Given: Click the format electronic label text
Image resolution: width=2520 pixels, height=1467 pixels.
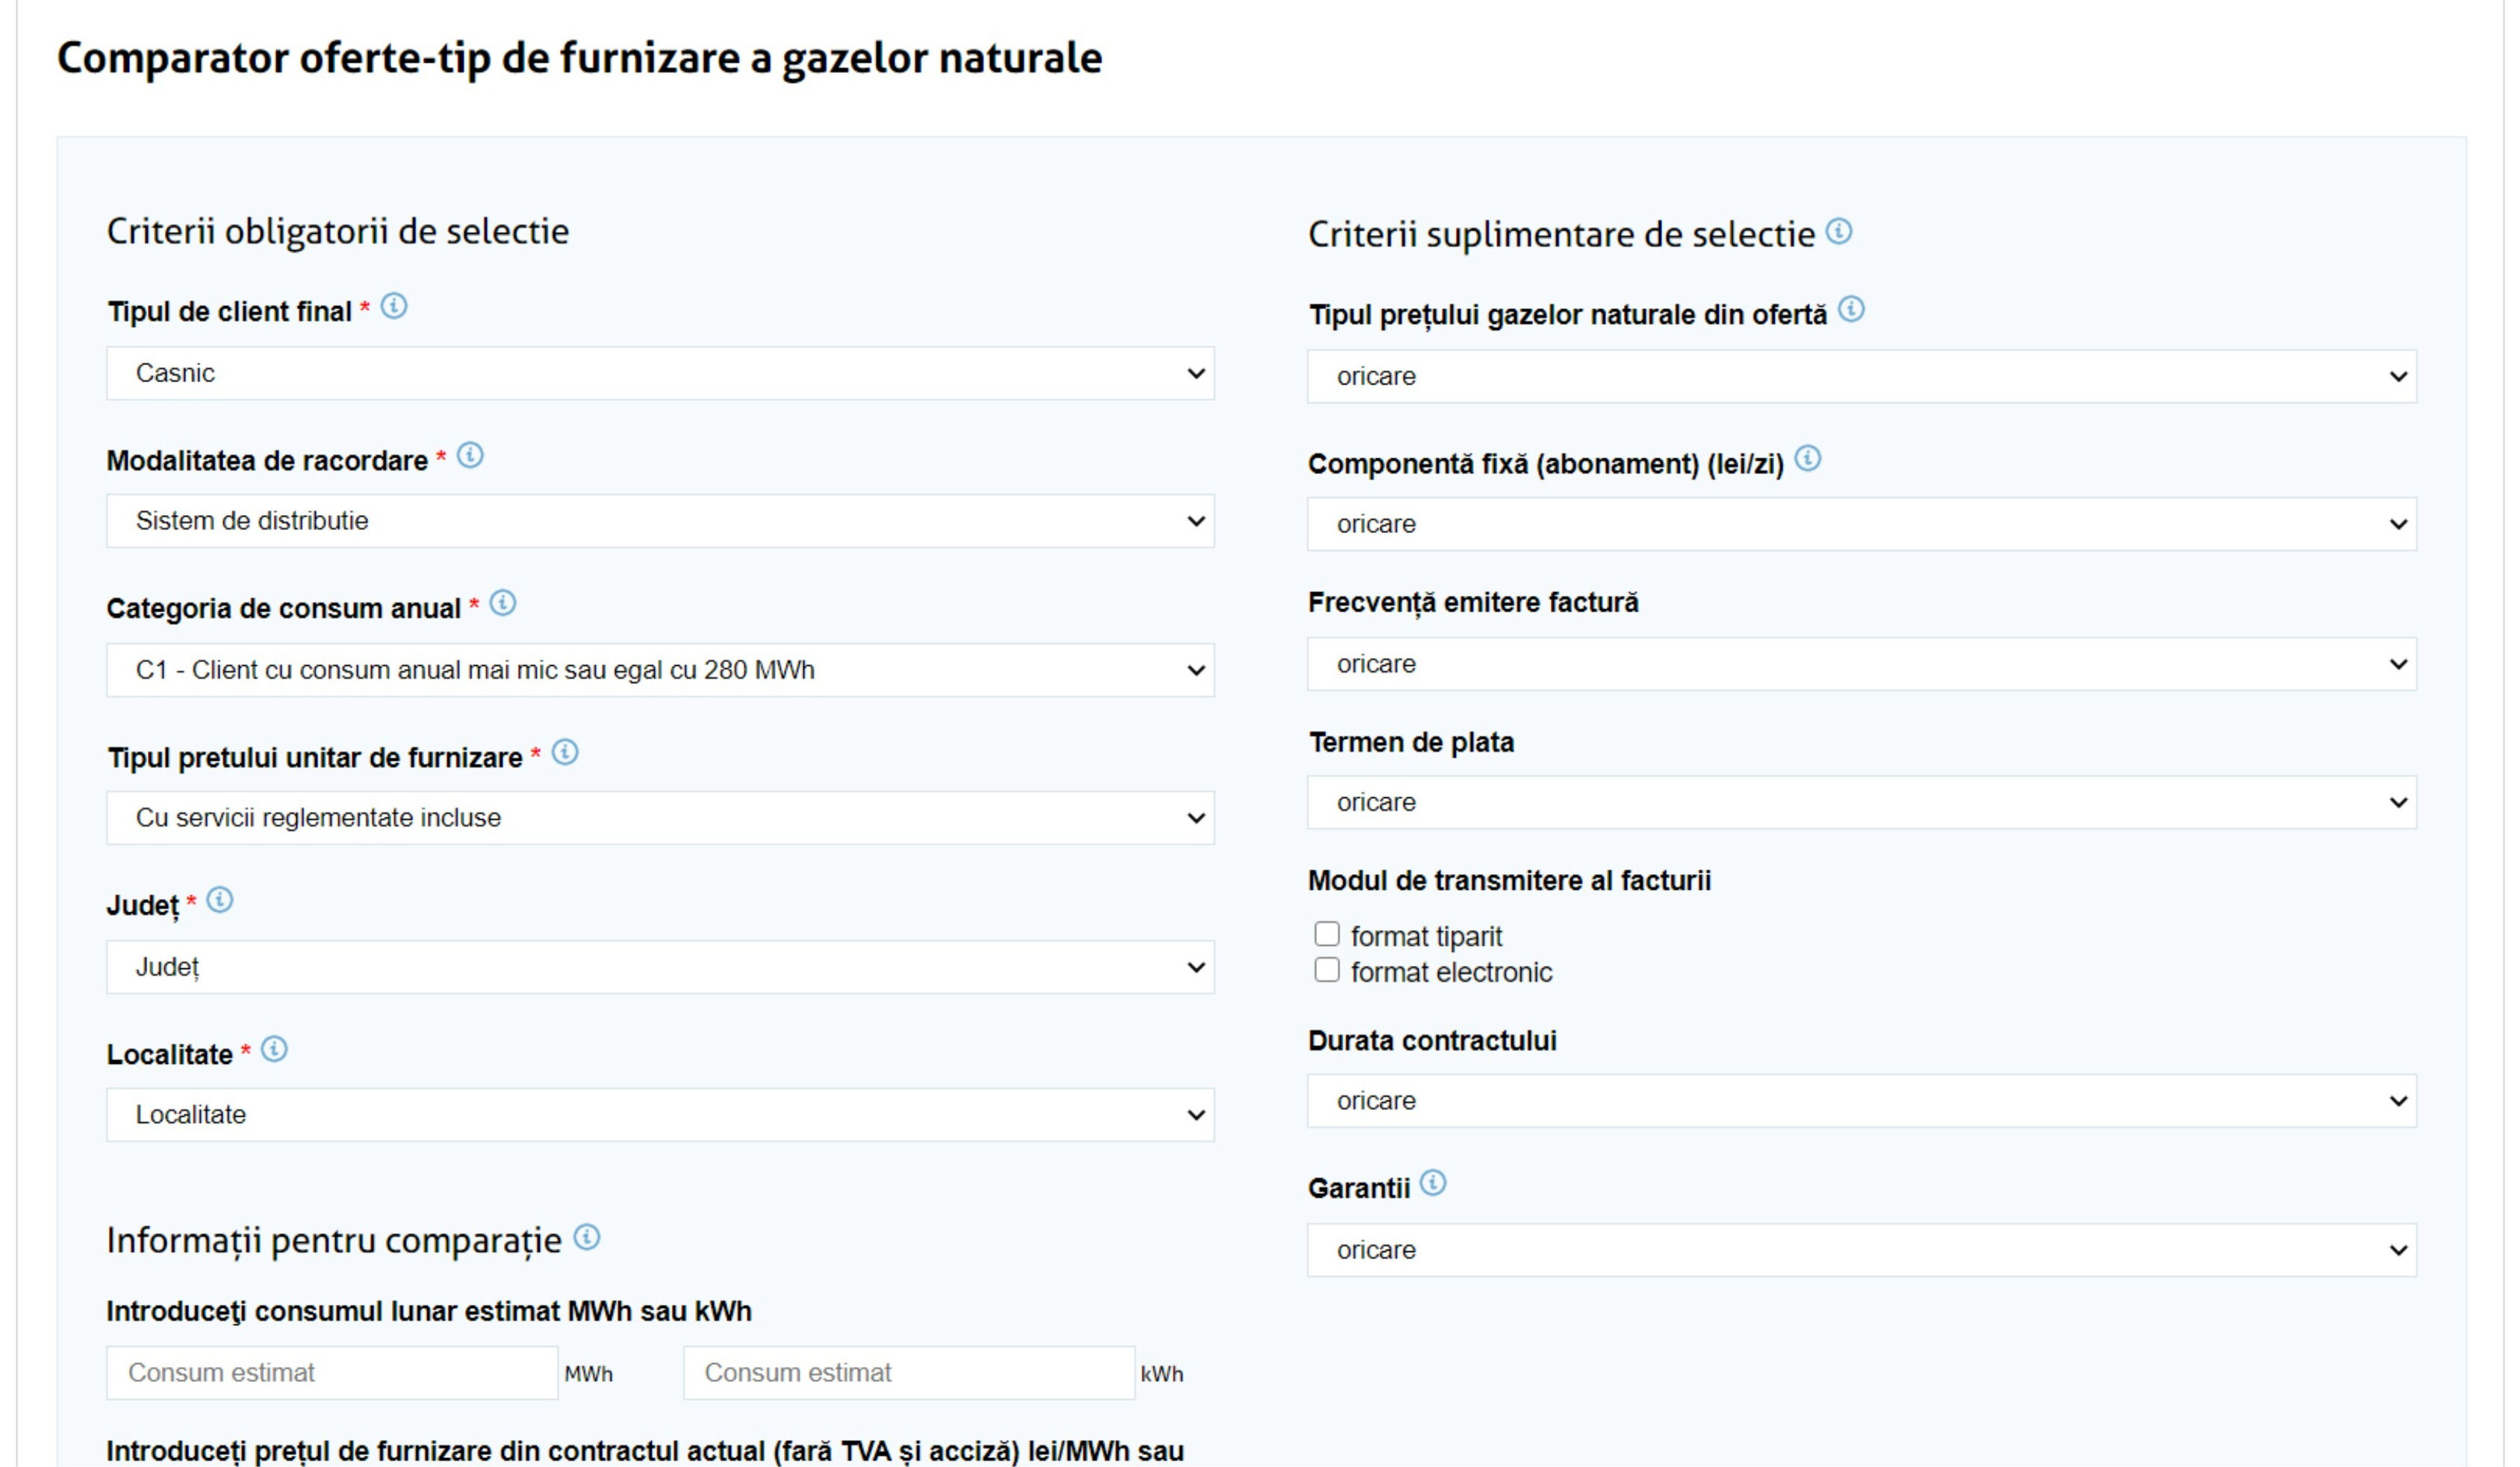Looking at the screenshot, I should click(x=1451, y=972).
